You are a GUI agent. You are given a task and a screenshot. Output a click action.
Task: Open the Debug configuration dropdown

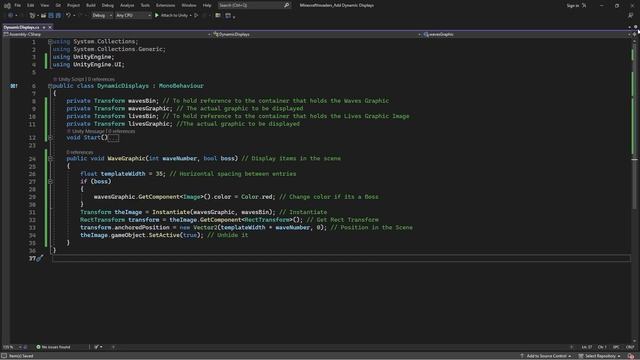(102, 16)
